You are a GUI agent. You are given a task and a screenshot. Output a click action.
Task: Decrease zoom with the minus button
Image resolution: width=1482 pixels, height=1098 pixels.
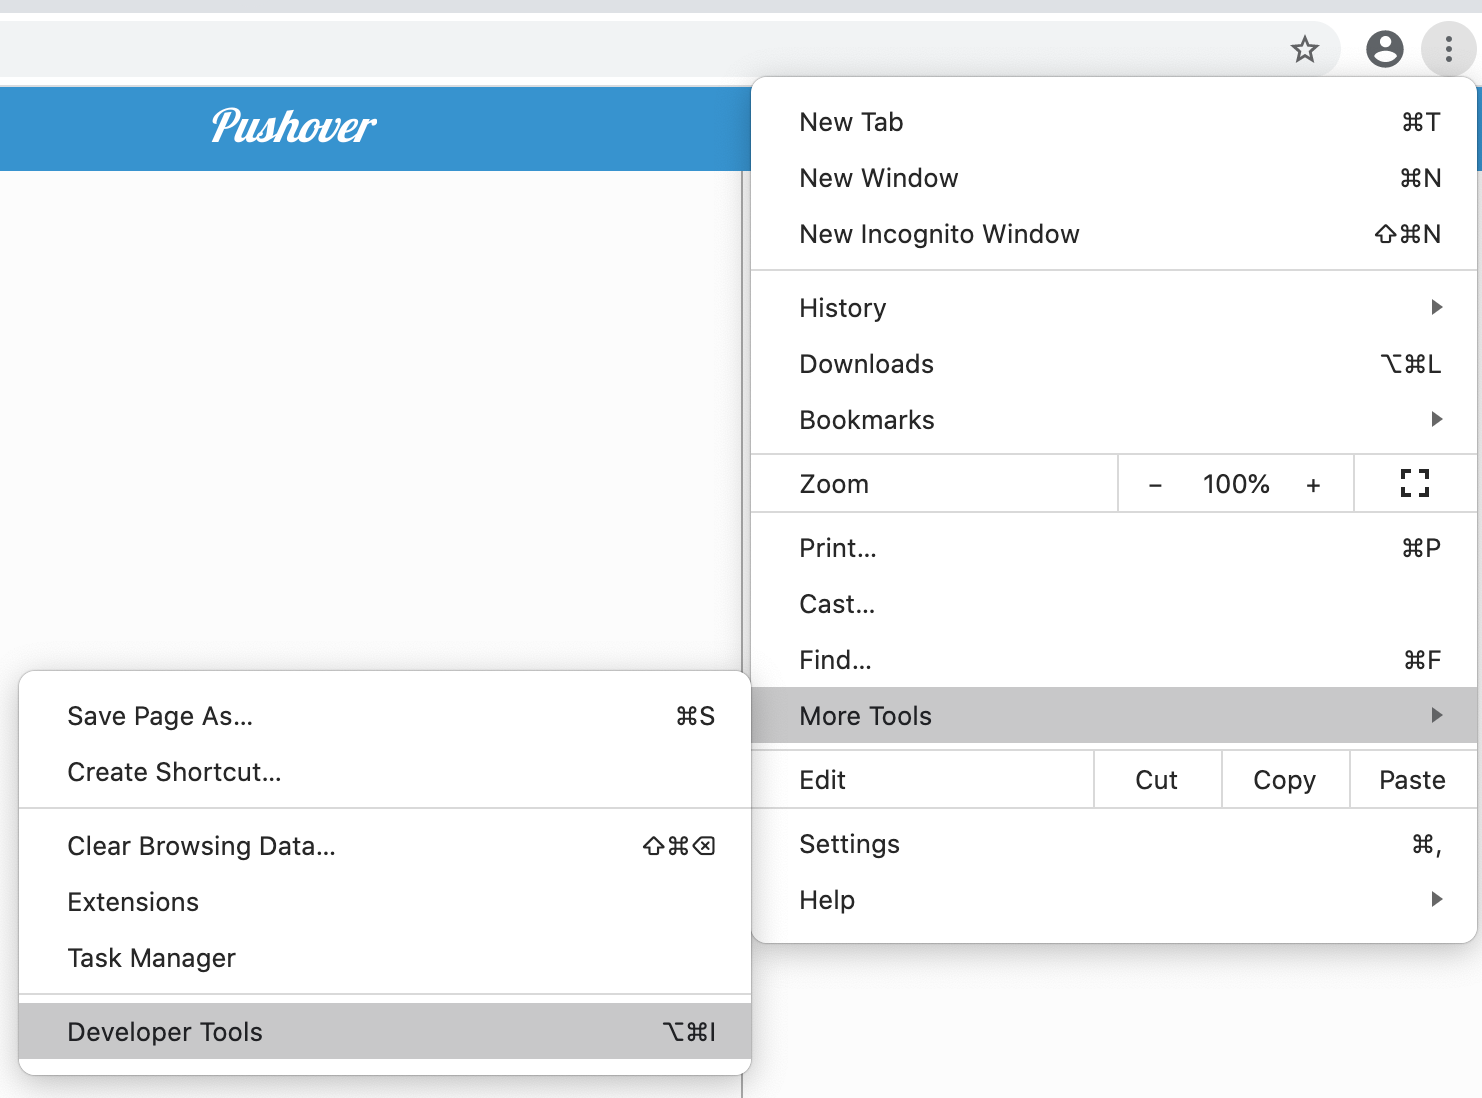point(1155,485)
